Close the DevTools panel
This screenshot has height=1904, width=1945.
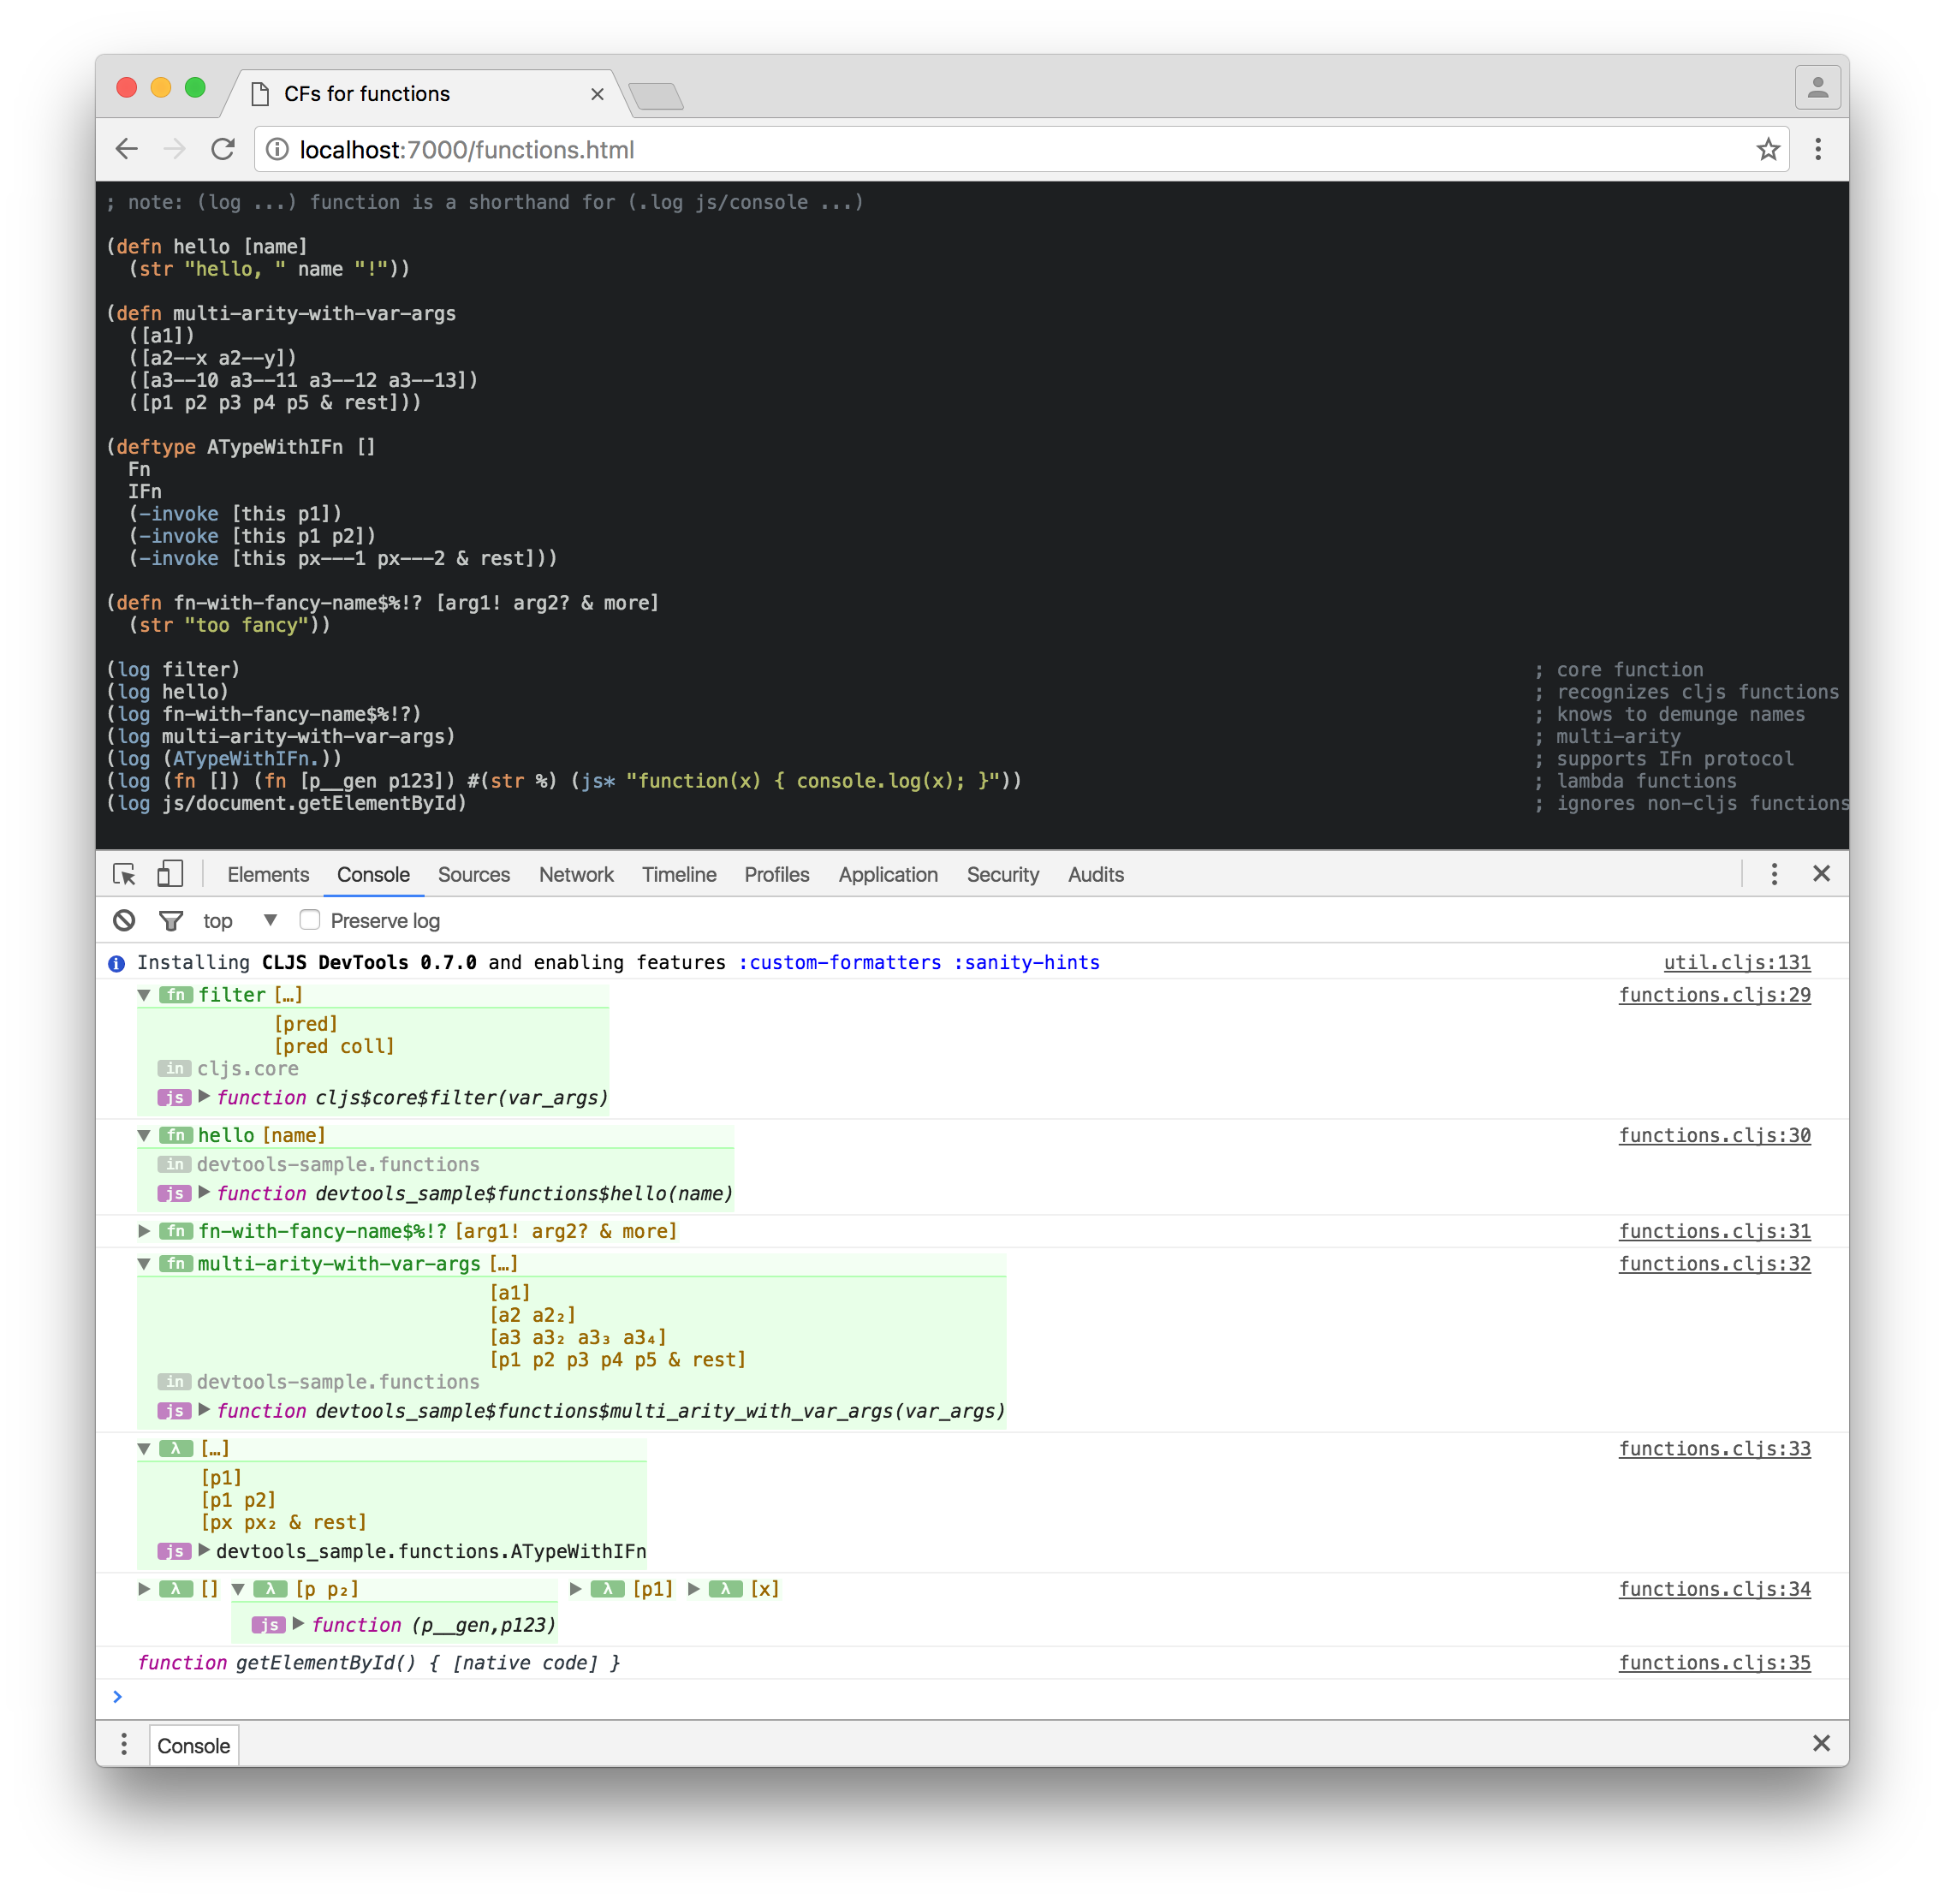click(x=1821, y=873)
